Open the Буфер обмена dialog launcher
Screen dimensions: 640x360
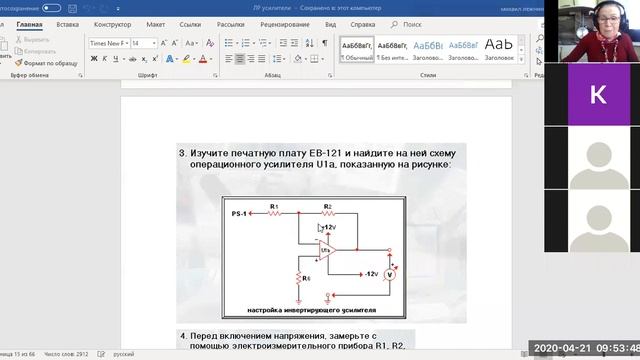80,76
